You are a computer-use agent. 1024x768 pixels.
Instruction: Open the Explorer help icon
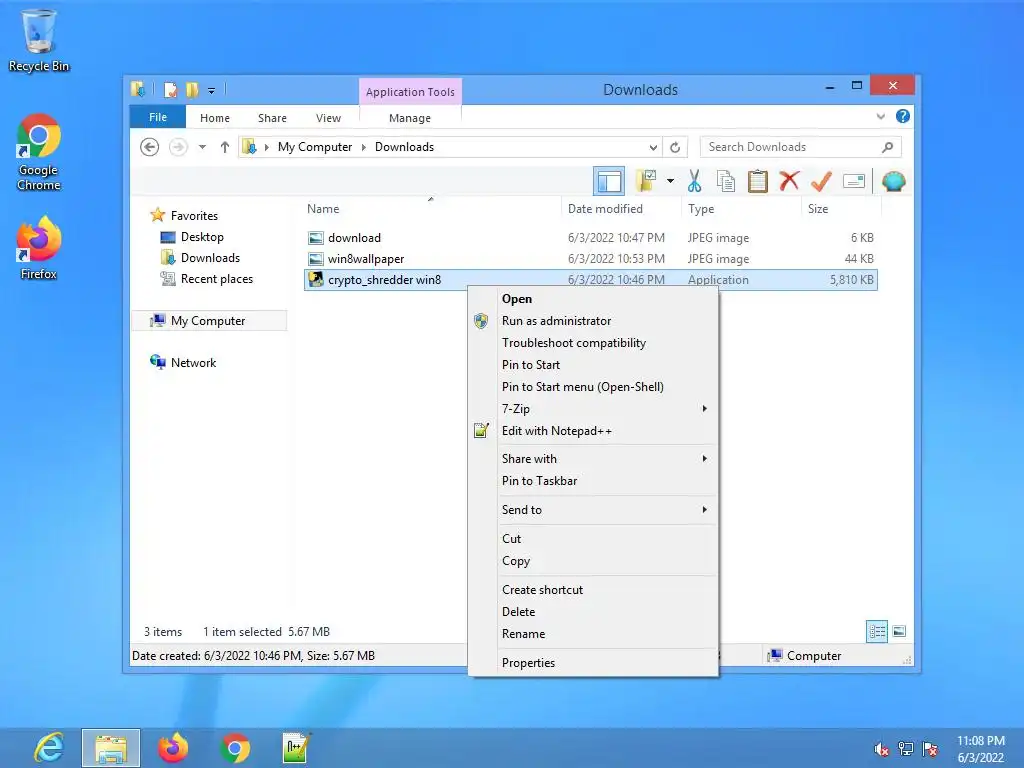pos(903,116)
